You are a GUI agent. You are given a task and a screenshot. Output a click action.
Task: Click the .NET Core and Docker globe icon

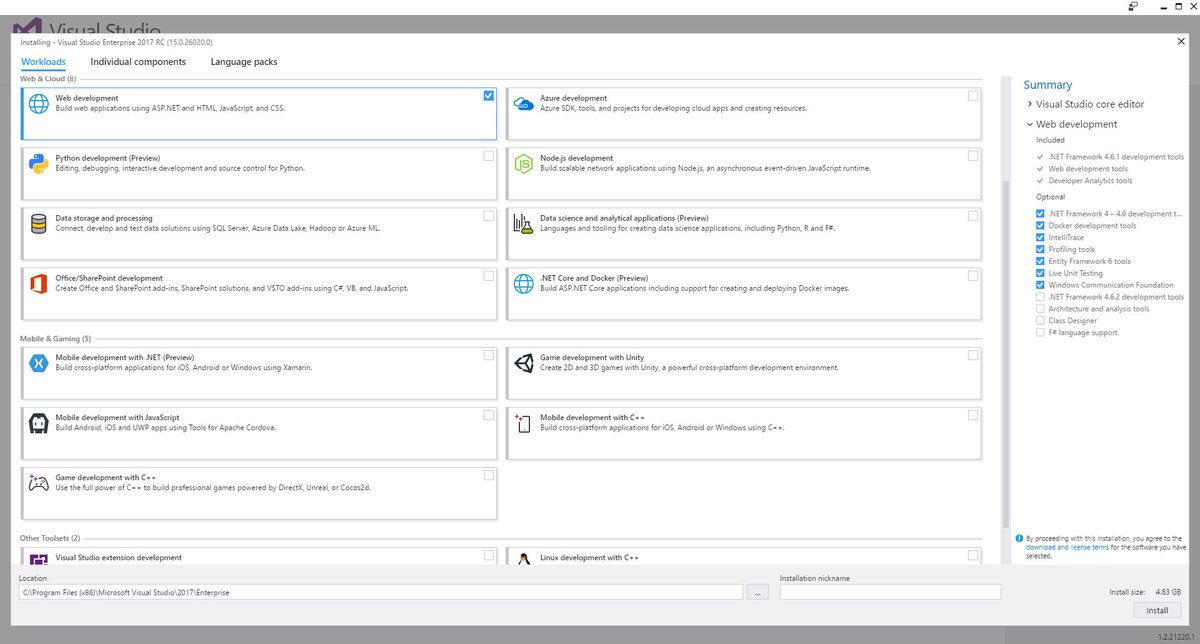pyautogui.click(x=523, y=283)
